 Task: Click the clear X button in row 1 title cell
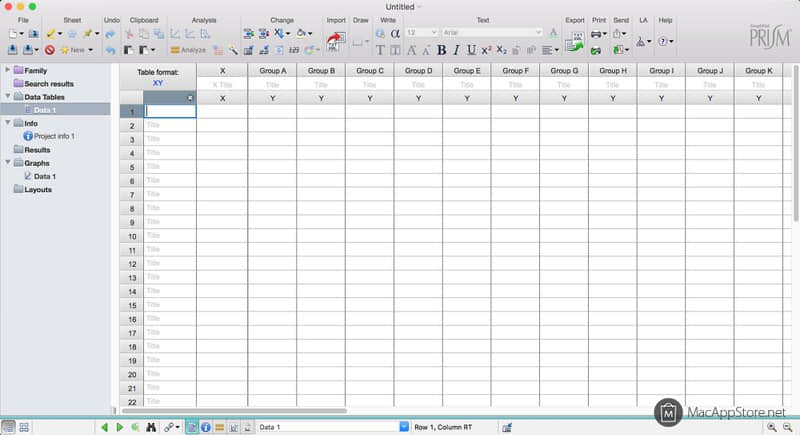[x=190, y=98]
